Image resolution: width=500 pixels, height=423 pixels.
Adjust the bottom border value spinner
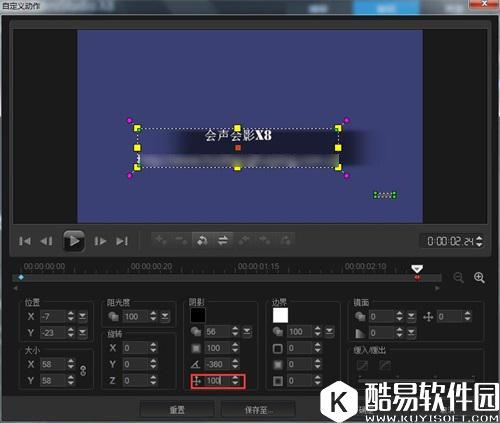pos(318,380)
